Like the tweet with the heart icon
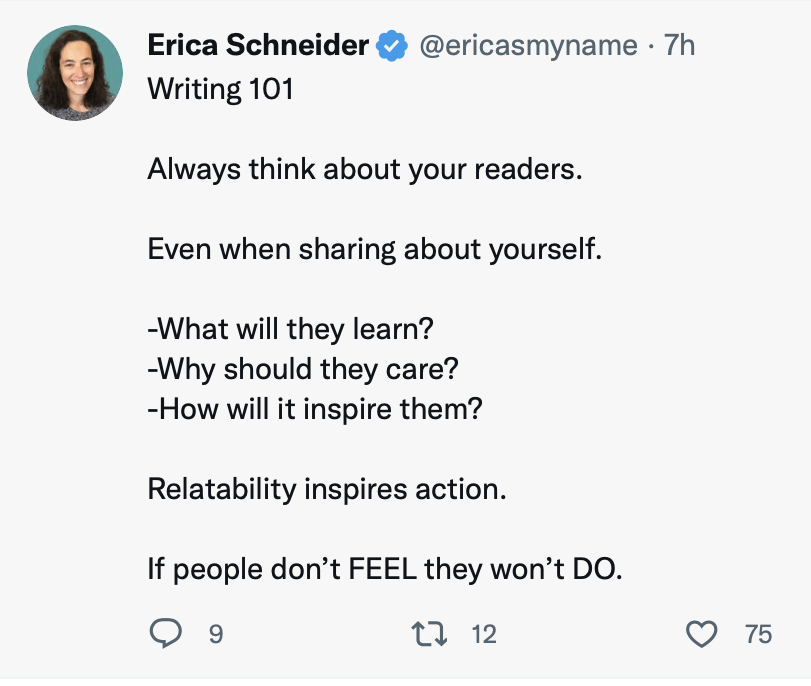Viewport: 811px width, 686px height. [x=703, y=633]
